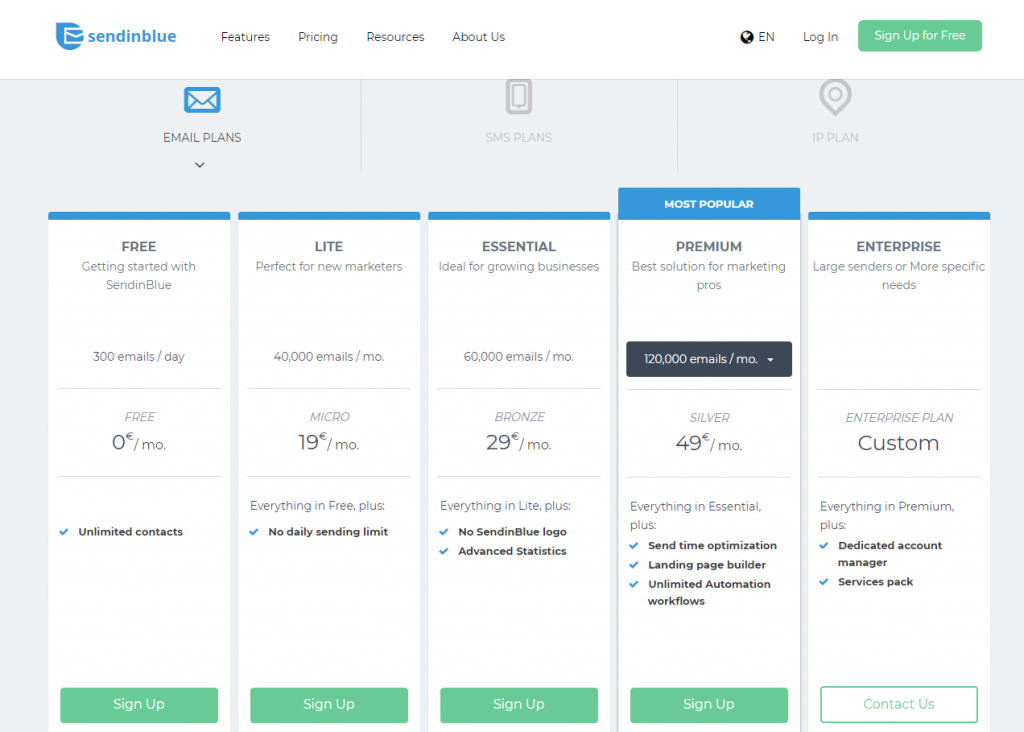The width and height of the screenshot is (1024, 732).
Task: Click Everything in Premium, plus: text
Action: click(887, 515)
